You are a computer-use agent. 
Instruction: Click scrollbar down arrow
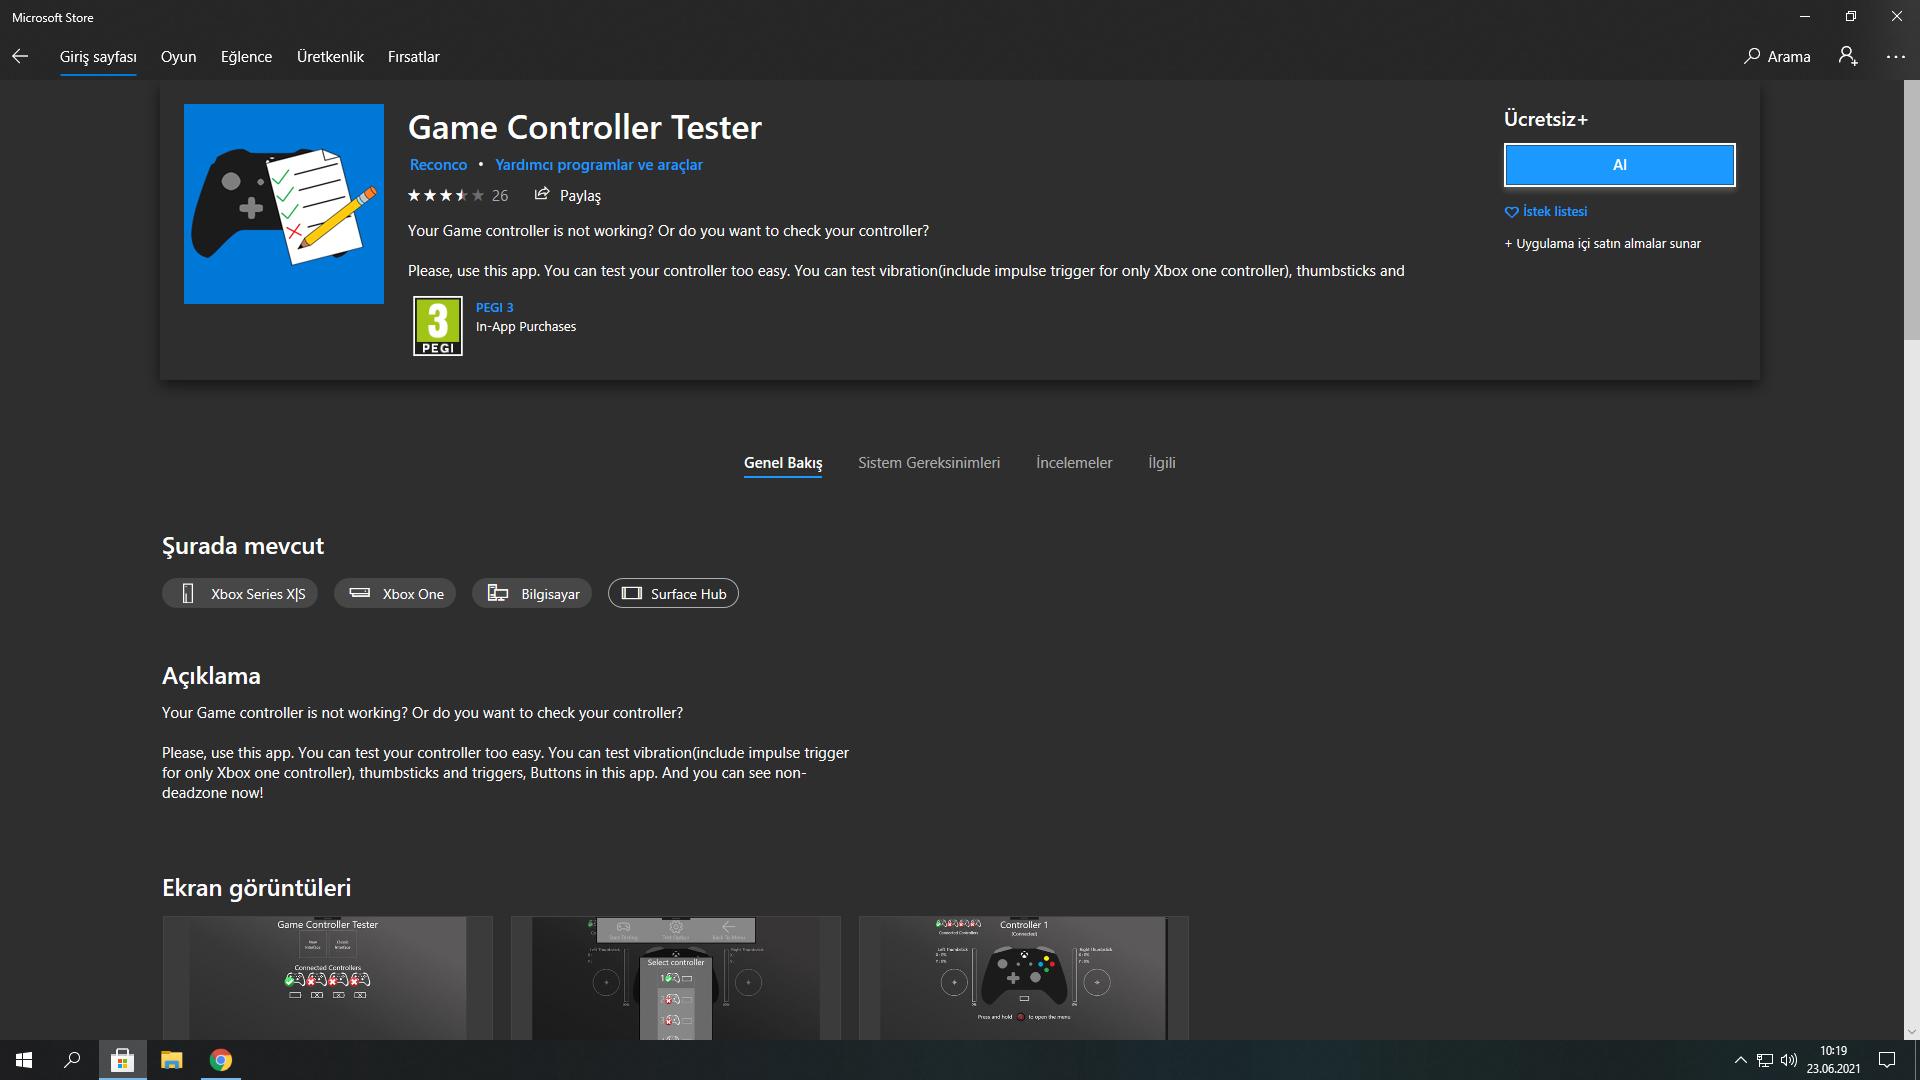click(1911, 1032)
